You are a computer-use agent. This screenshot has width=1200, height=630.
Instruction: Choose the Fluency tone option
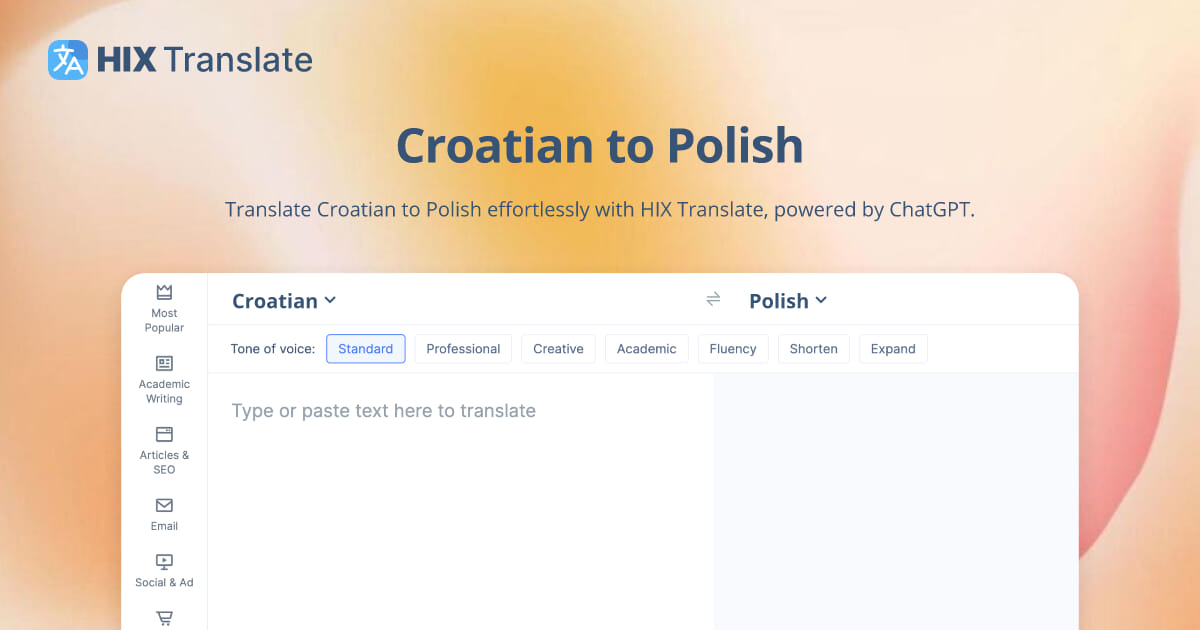click(733, 348)
